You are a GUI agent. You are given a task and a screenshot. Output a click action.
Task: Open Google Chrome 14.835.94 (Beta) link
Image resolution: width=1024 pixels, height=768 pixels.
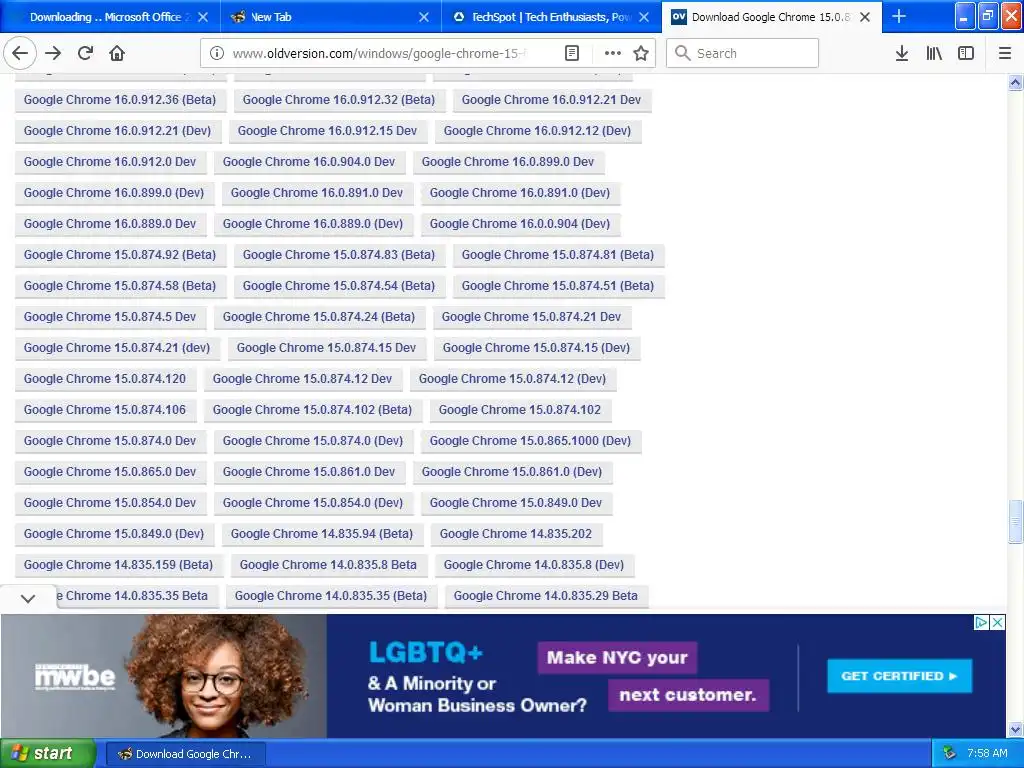322,534
